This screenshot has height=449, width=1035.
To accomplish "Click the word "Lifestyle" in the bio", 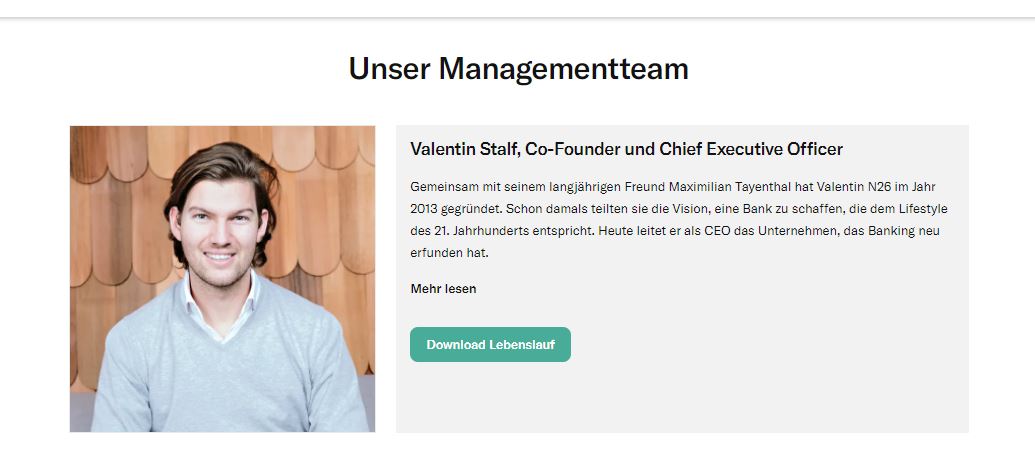I will pos(919,209).
